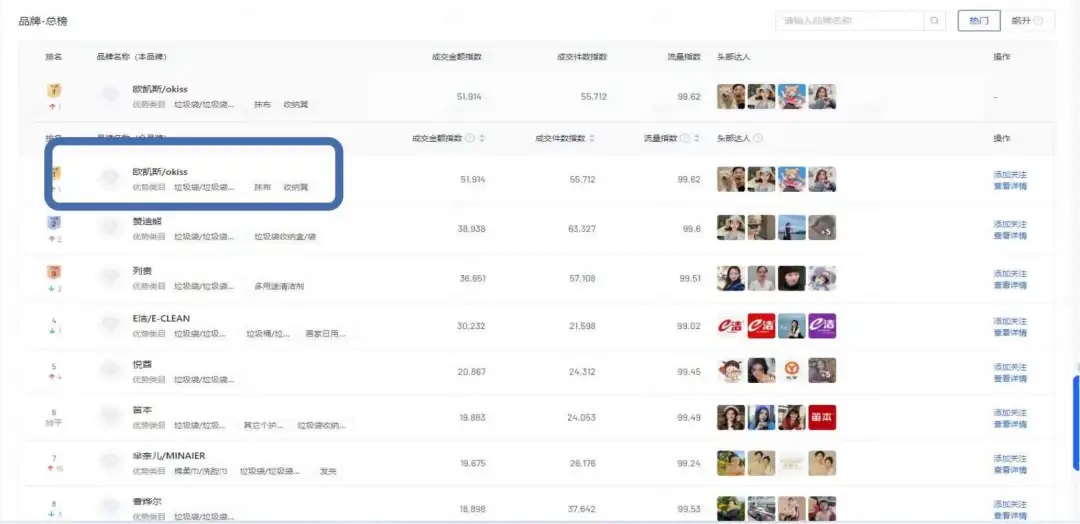Click the info icon on the 飙升 tab
The image size is (1080, 524).
click(1038, 21)
